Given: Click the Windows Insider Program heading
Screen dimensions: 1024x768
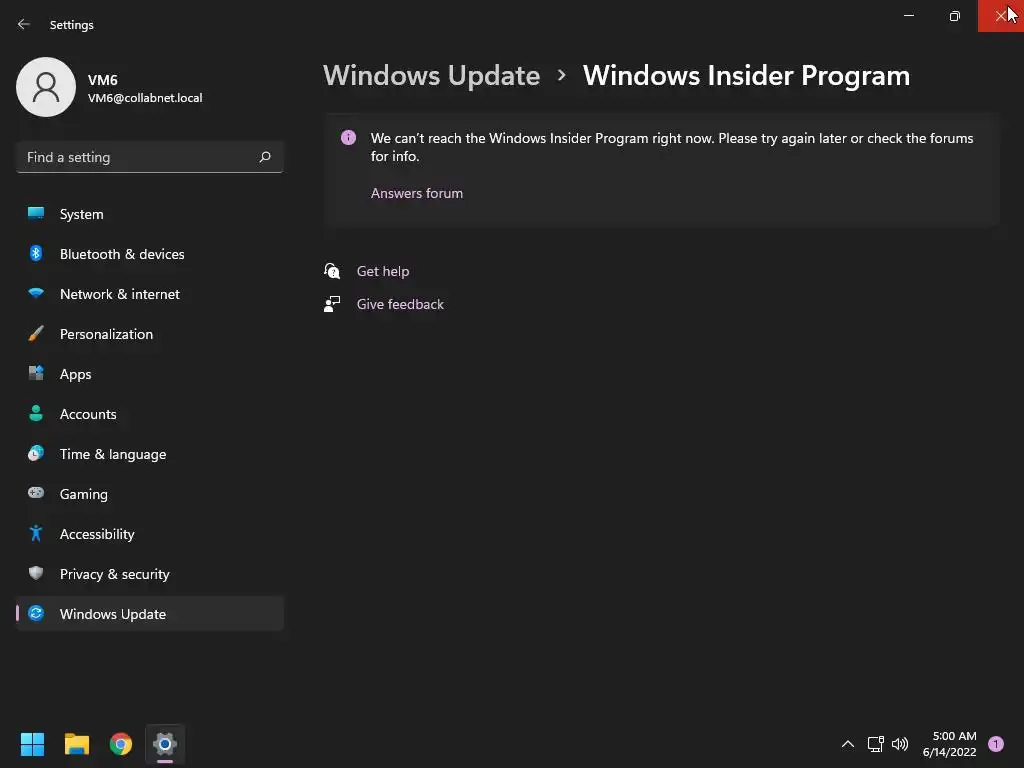Looking at the screenshot, I should pyautogui.click(x=746, y=76).
